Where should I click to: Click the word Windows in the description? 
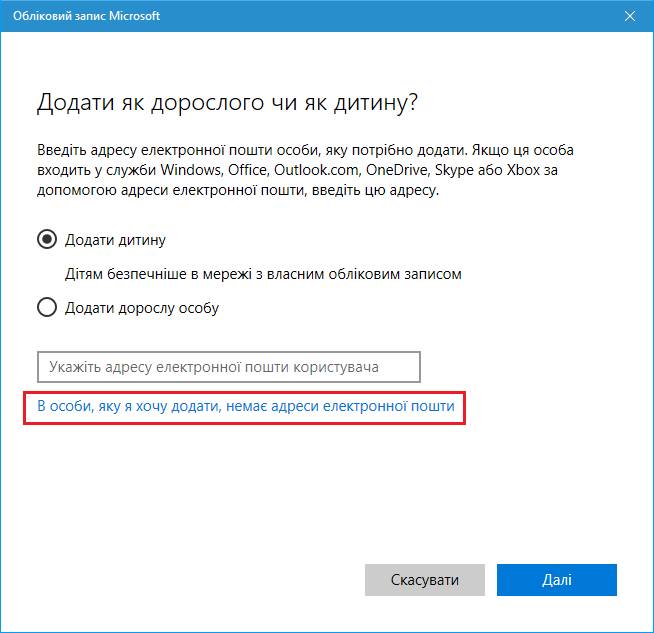pyautogui.click(x=191, y=170)
